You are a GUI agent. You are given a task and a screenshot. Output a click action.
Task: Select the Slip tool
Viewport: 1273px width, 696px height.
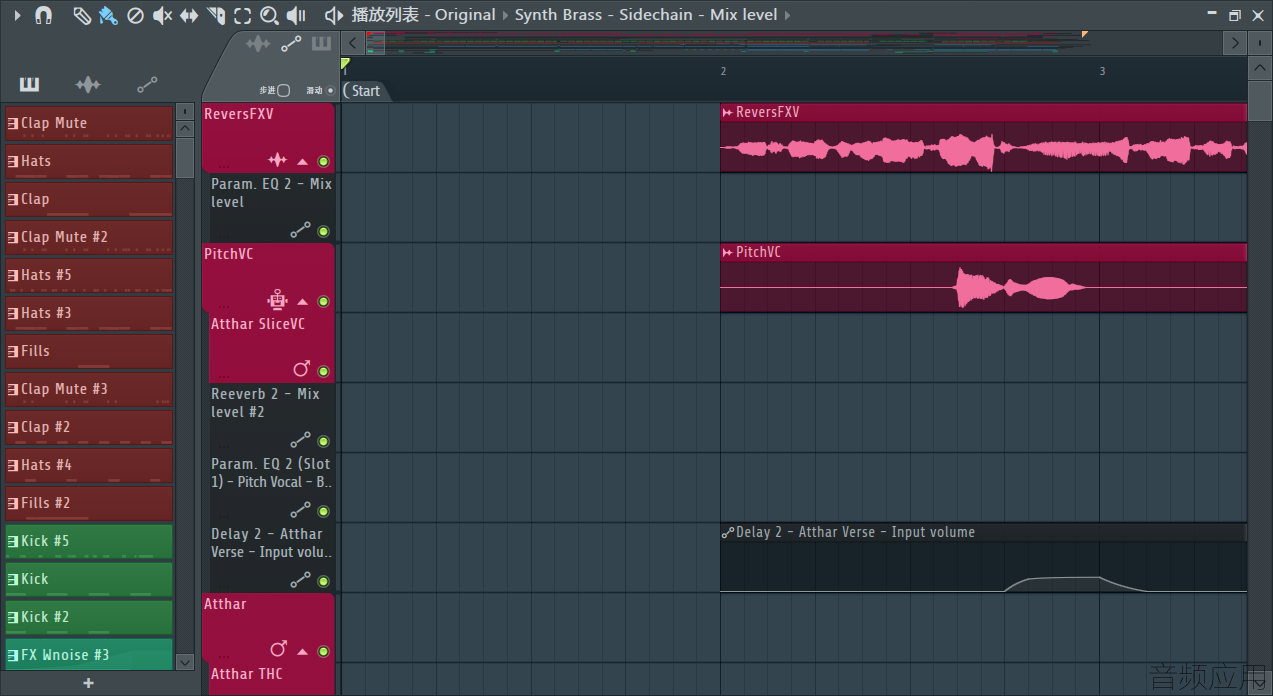tap(188, 15)
